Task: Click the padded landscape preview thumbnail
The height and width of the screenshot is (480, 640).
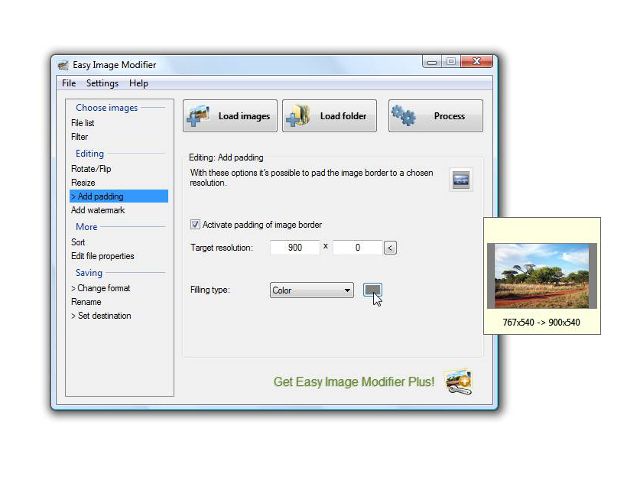Action: click(x=542, y=276)
